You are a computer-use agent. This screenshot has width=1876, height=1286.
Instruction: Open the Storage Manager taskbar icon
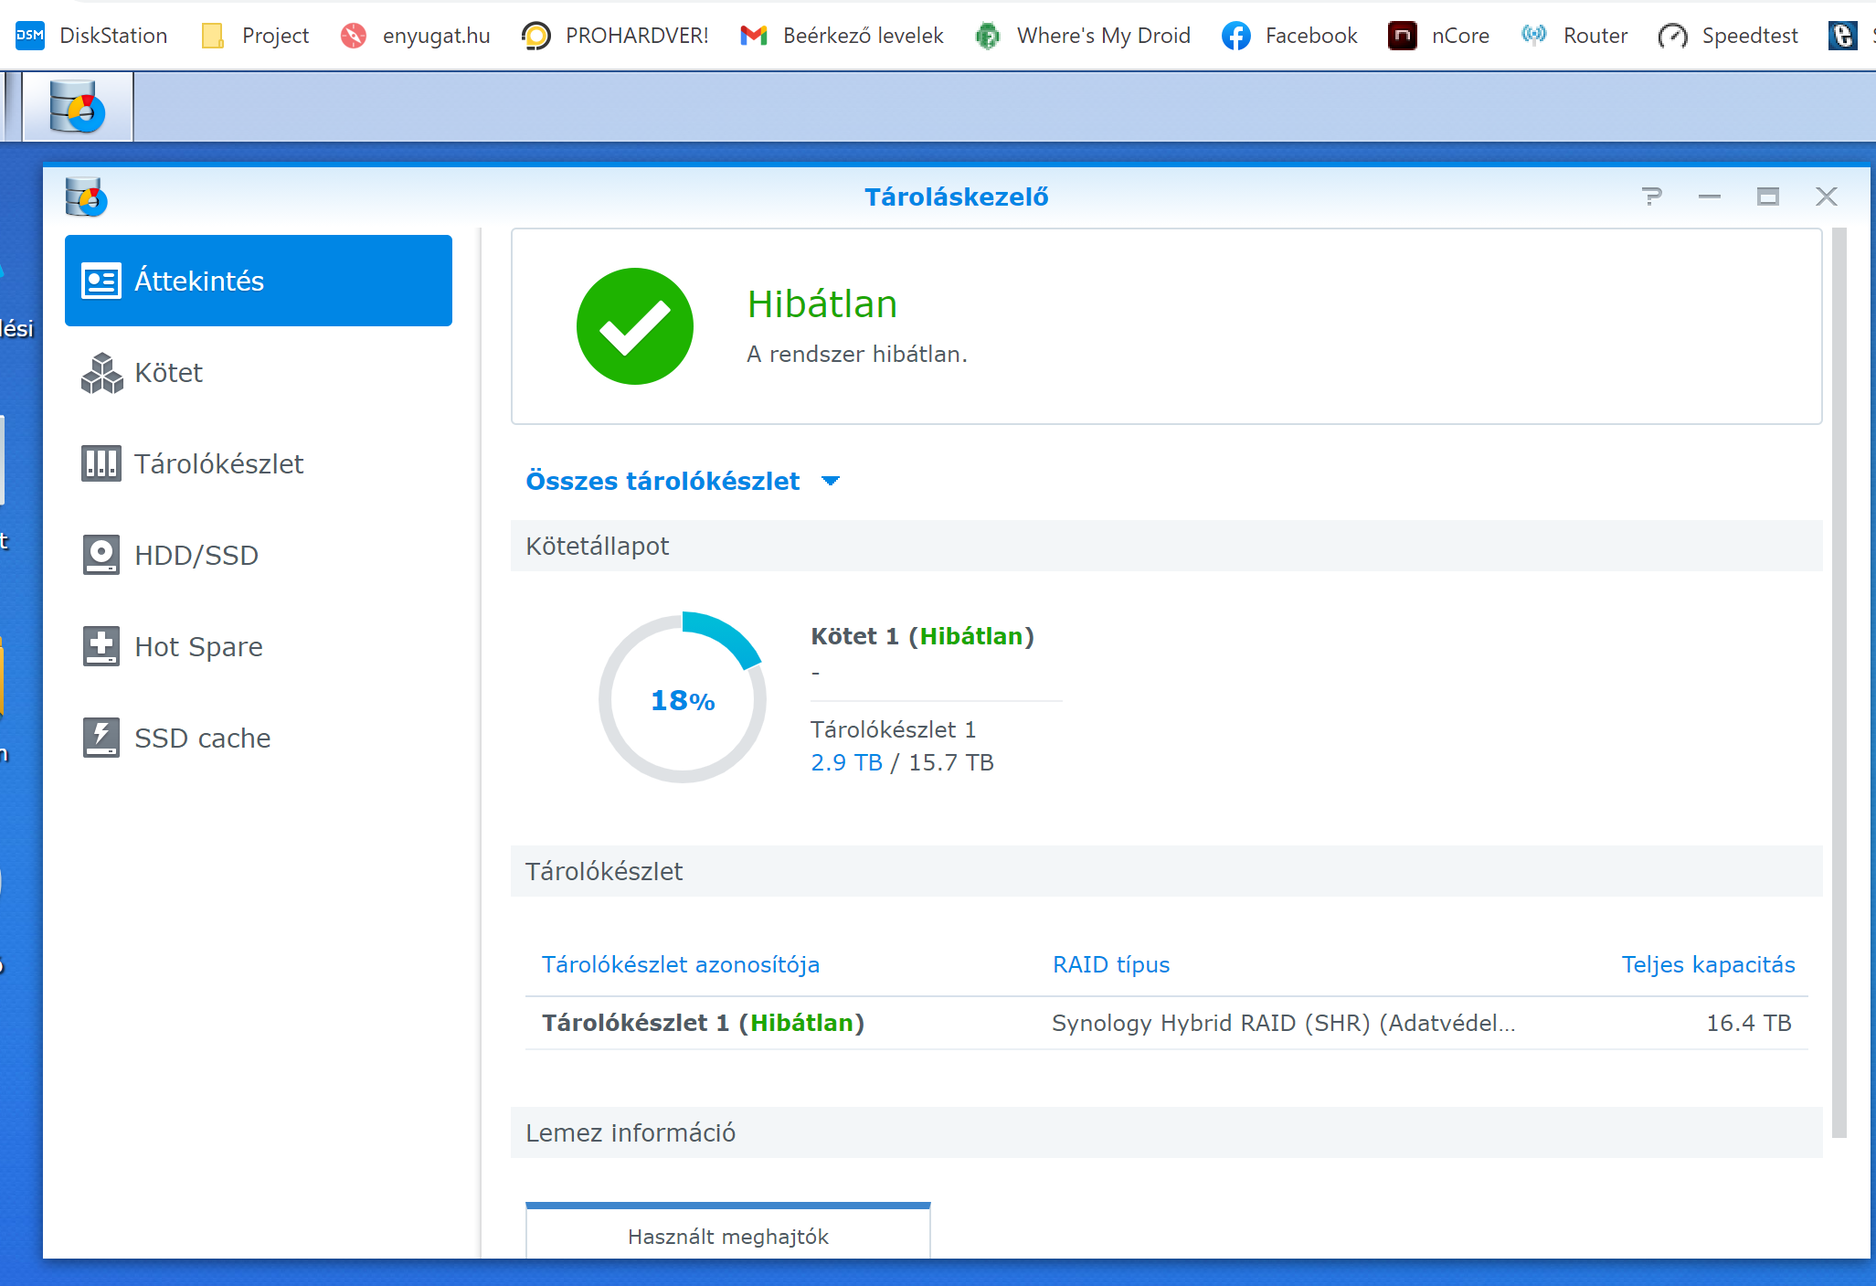pos(78,106)
